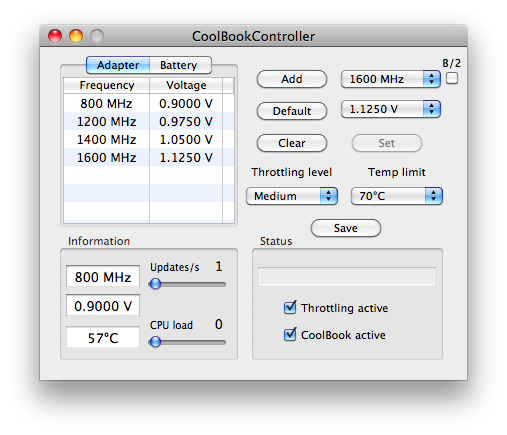
Task: Minimize window with the yellow button
Action: tap(76, 36)
